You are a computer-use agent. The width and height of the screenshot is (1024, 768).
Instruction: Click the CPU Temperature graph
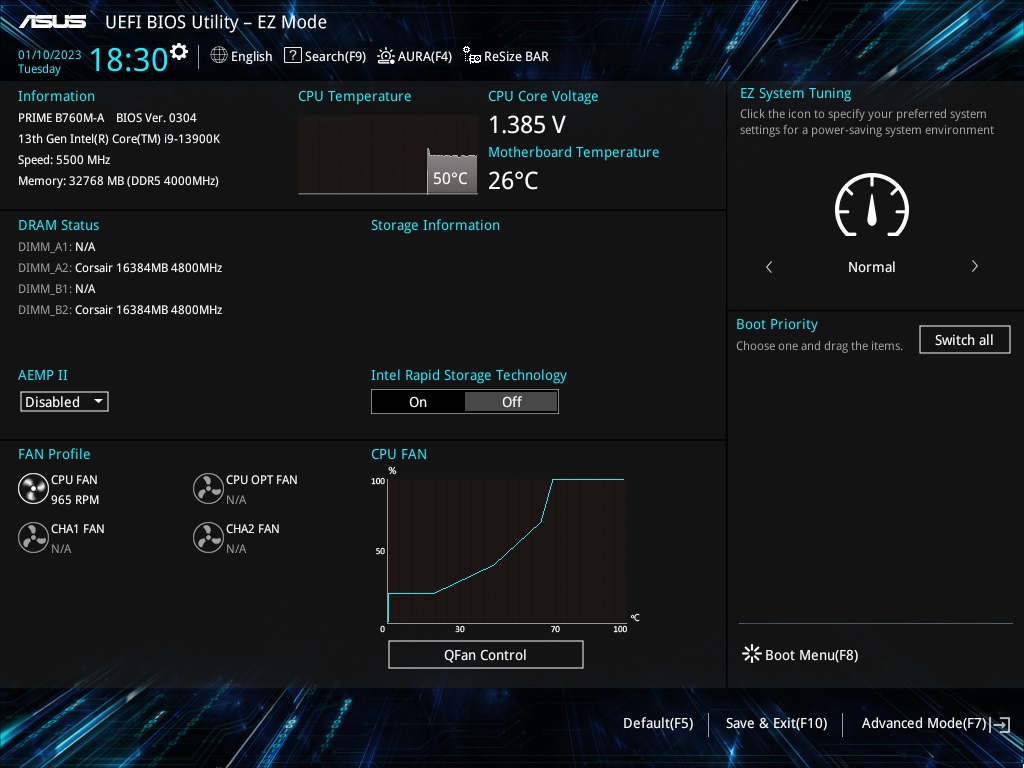click(x=388, y=155)
